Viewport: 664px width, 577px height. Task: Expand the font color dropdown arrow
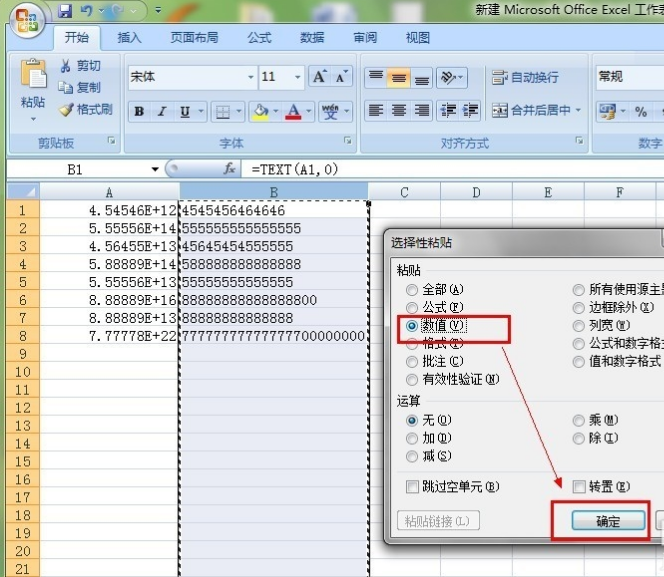[x=309, y=112]
